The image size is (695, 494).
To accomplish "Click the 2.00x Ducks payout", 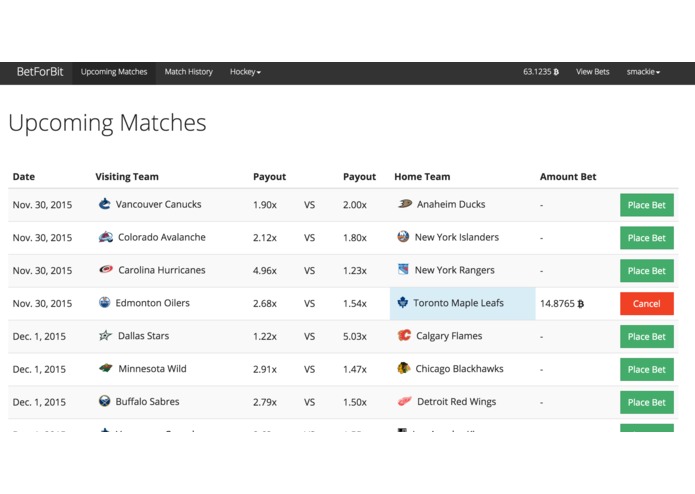I will point(355,205).
